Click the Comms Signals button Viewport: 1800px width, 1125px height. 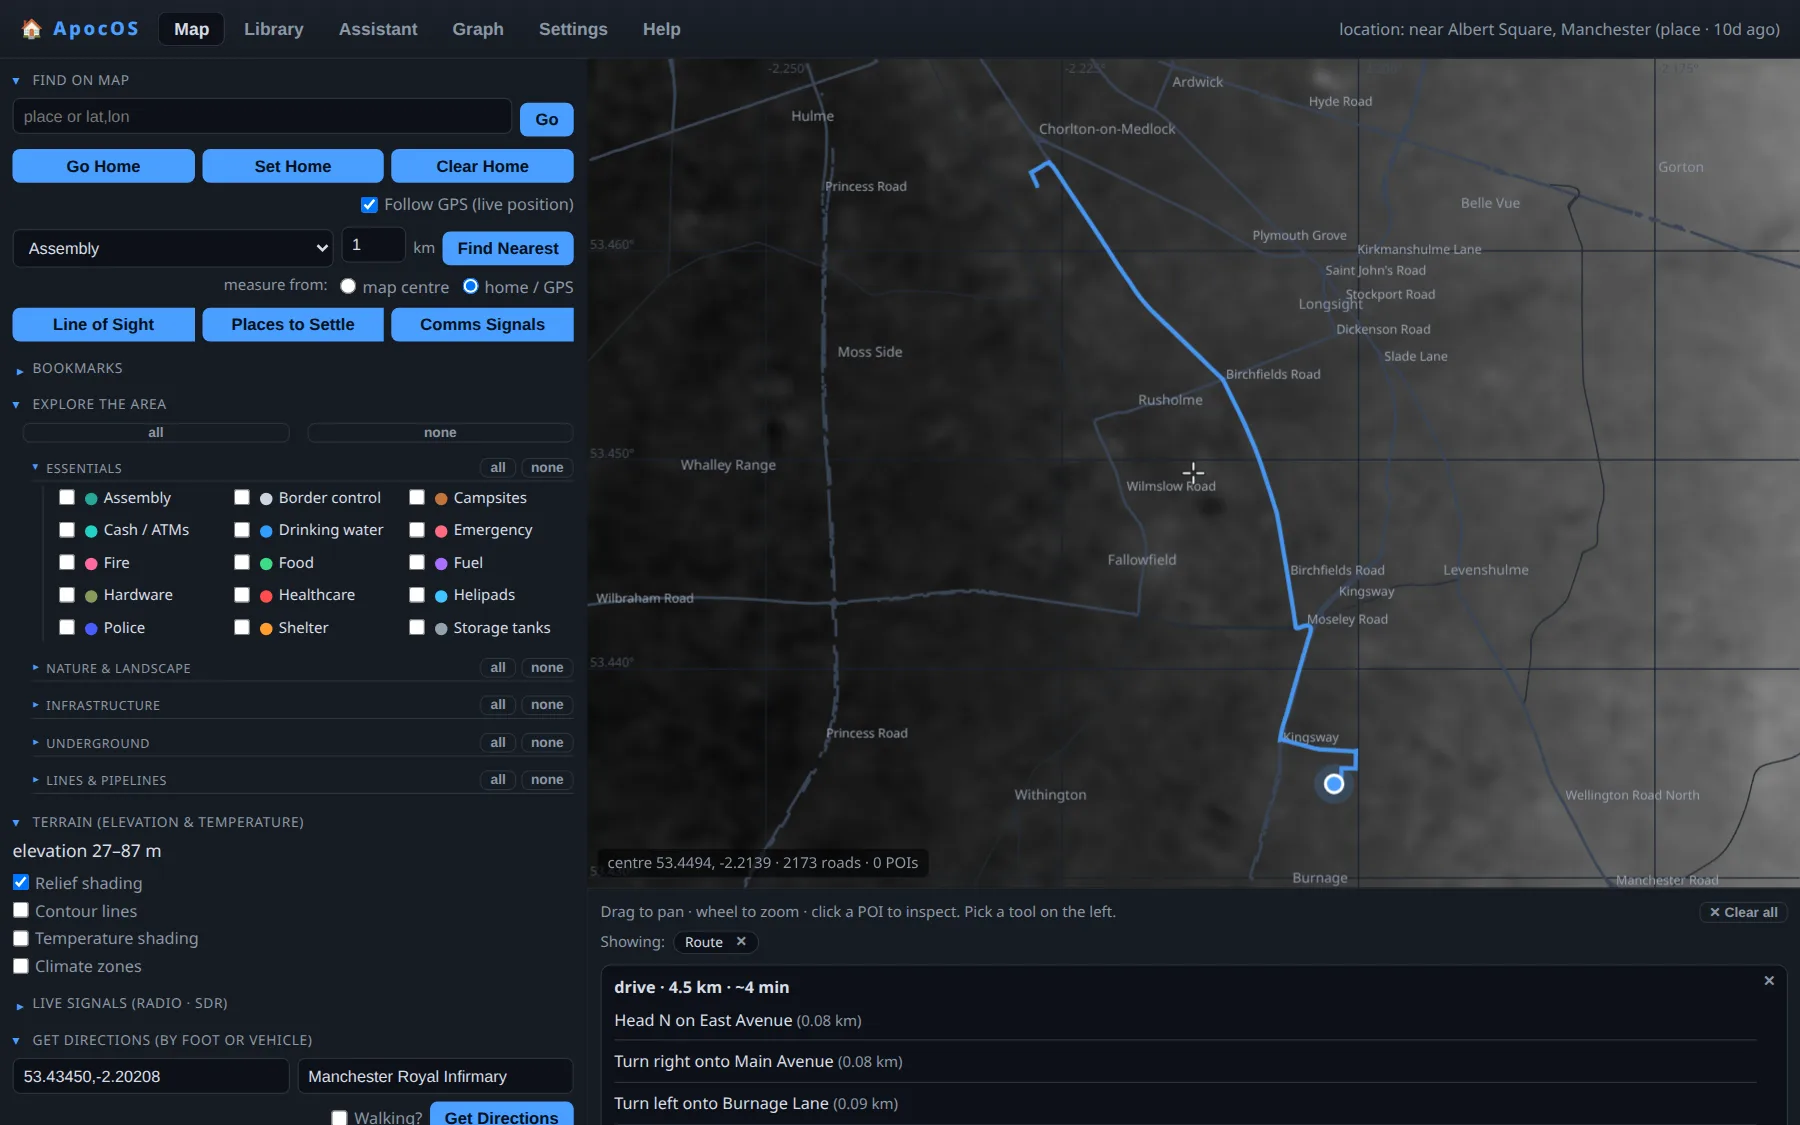pos(482,324)
